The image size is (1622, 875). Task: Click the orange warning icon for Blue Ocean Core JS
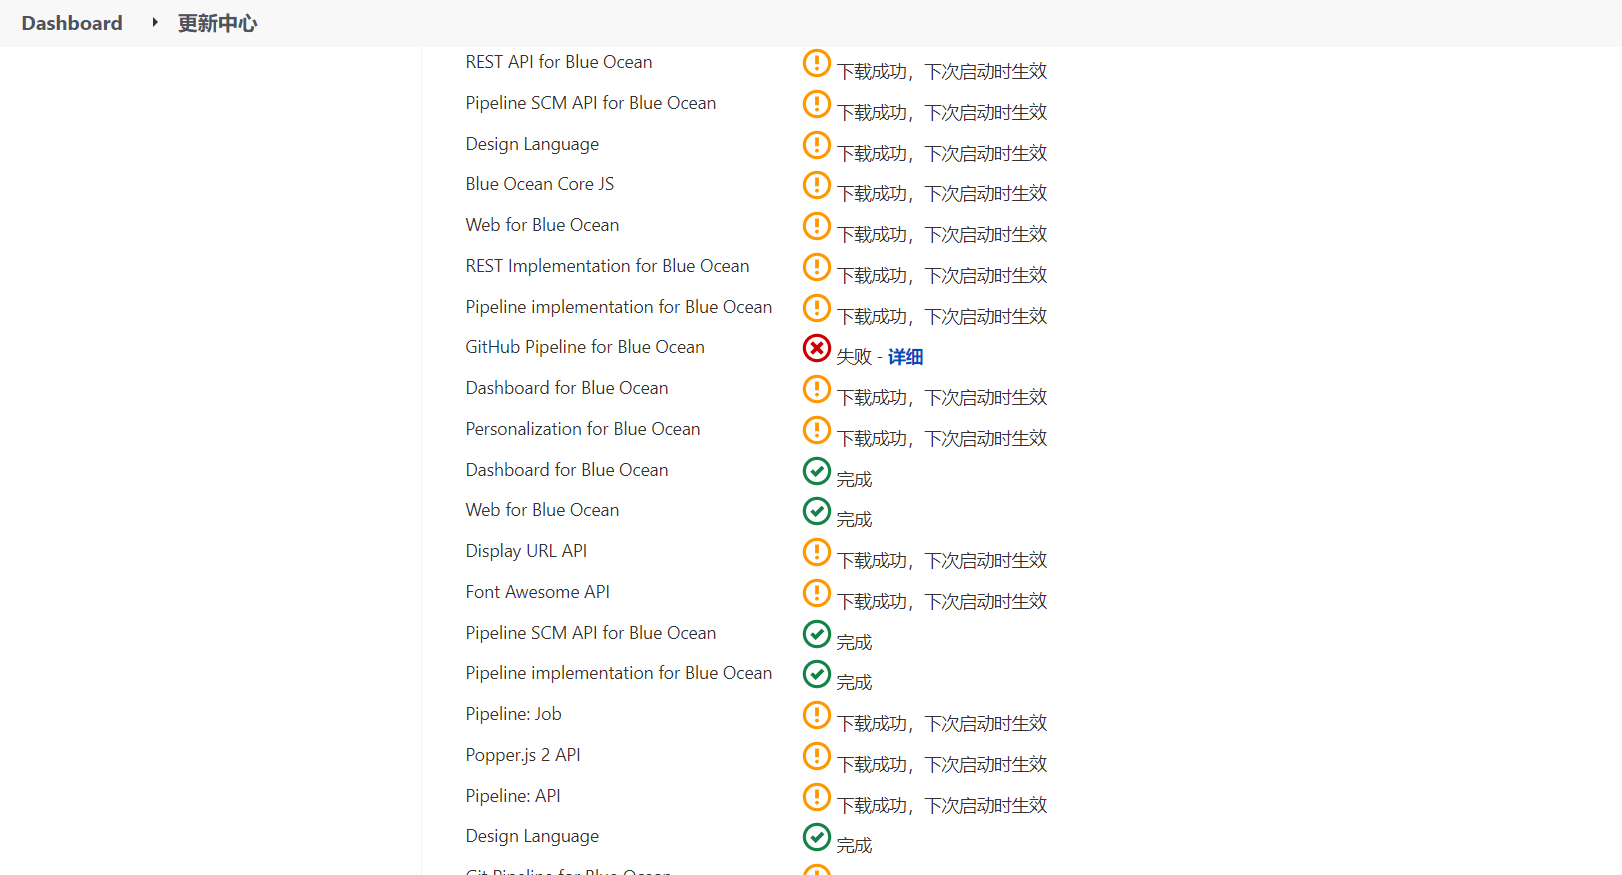pos(817,185)
